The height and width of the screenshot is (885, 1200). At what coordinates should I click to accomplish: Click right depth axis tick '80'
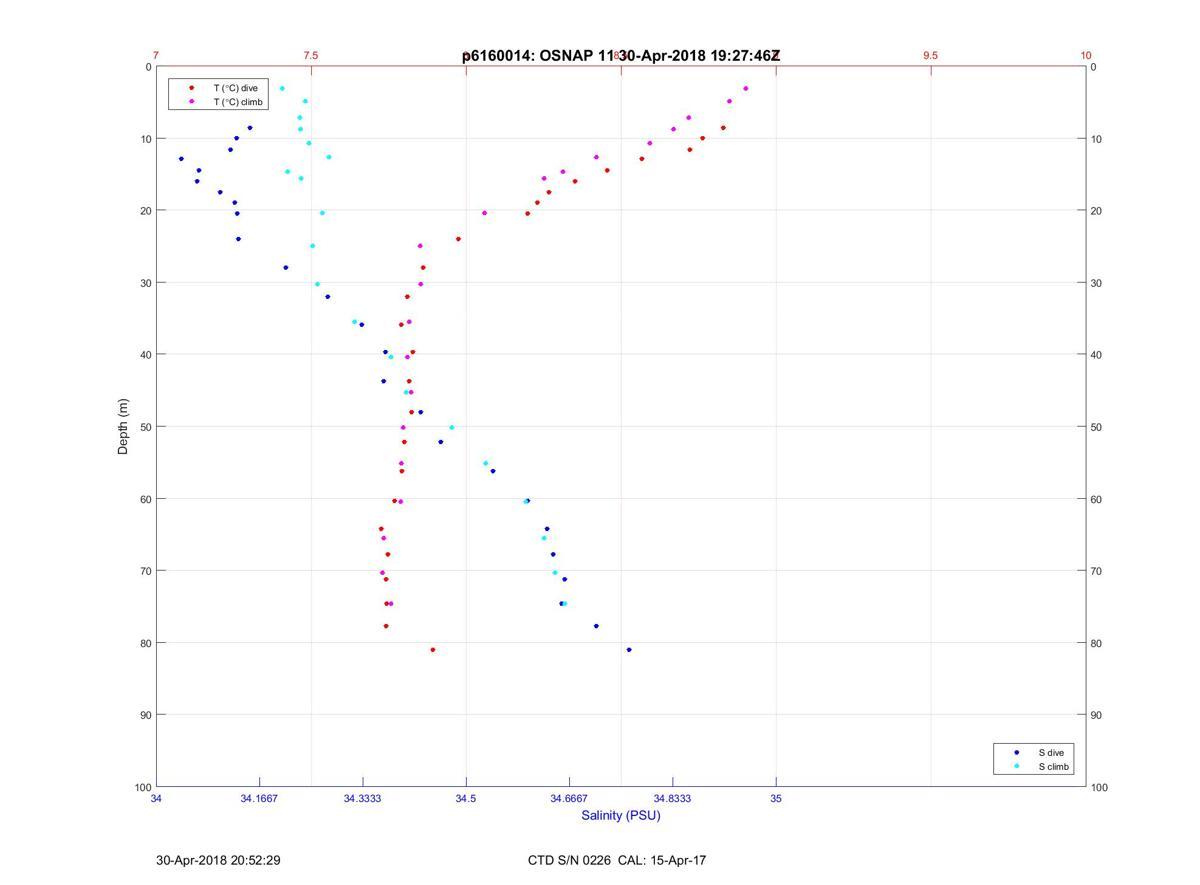tap(1097, 643)
